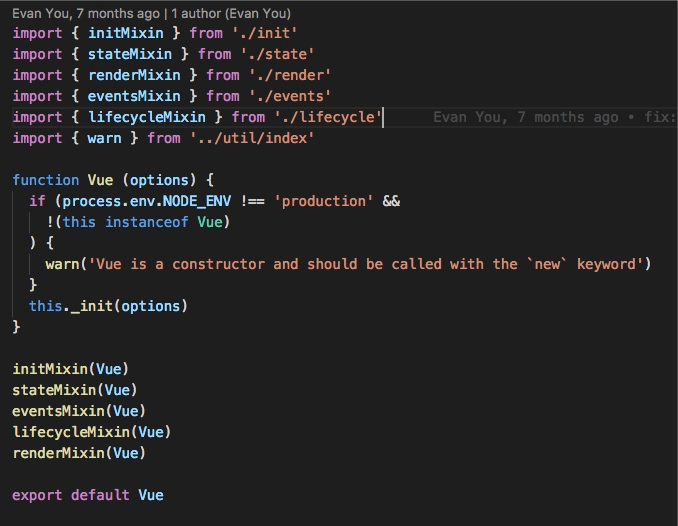Click the function keyword before Vue
Viewport: 678px width, 526px height.
pos(46,180)
